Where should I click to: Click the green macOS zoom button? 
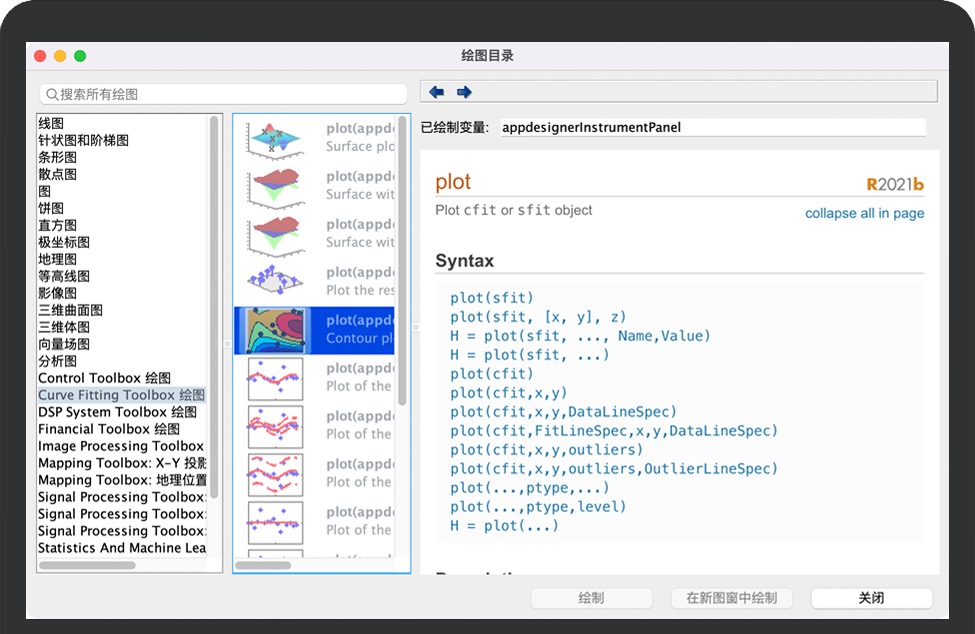(80, 56)
